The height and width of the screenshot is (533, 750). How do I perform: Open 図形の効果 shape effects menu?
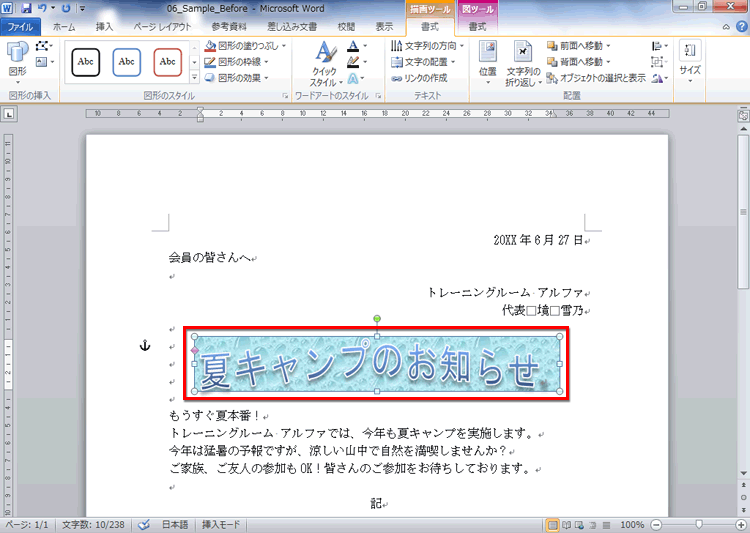click(x=236, y=78)
